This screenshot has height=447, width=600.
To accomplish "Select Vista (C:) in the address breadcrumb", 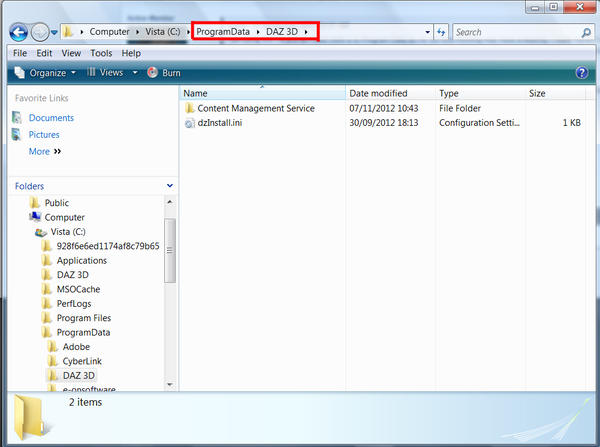I will click(163, 32).
